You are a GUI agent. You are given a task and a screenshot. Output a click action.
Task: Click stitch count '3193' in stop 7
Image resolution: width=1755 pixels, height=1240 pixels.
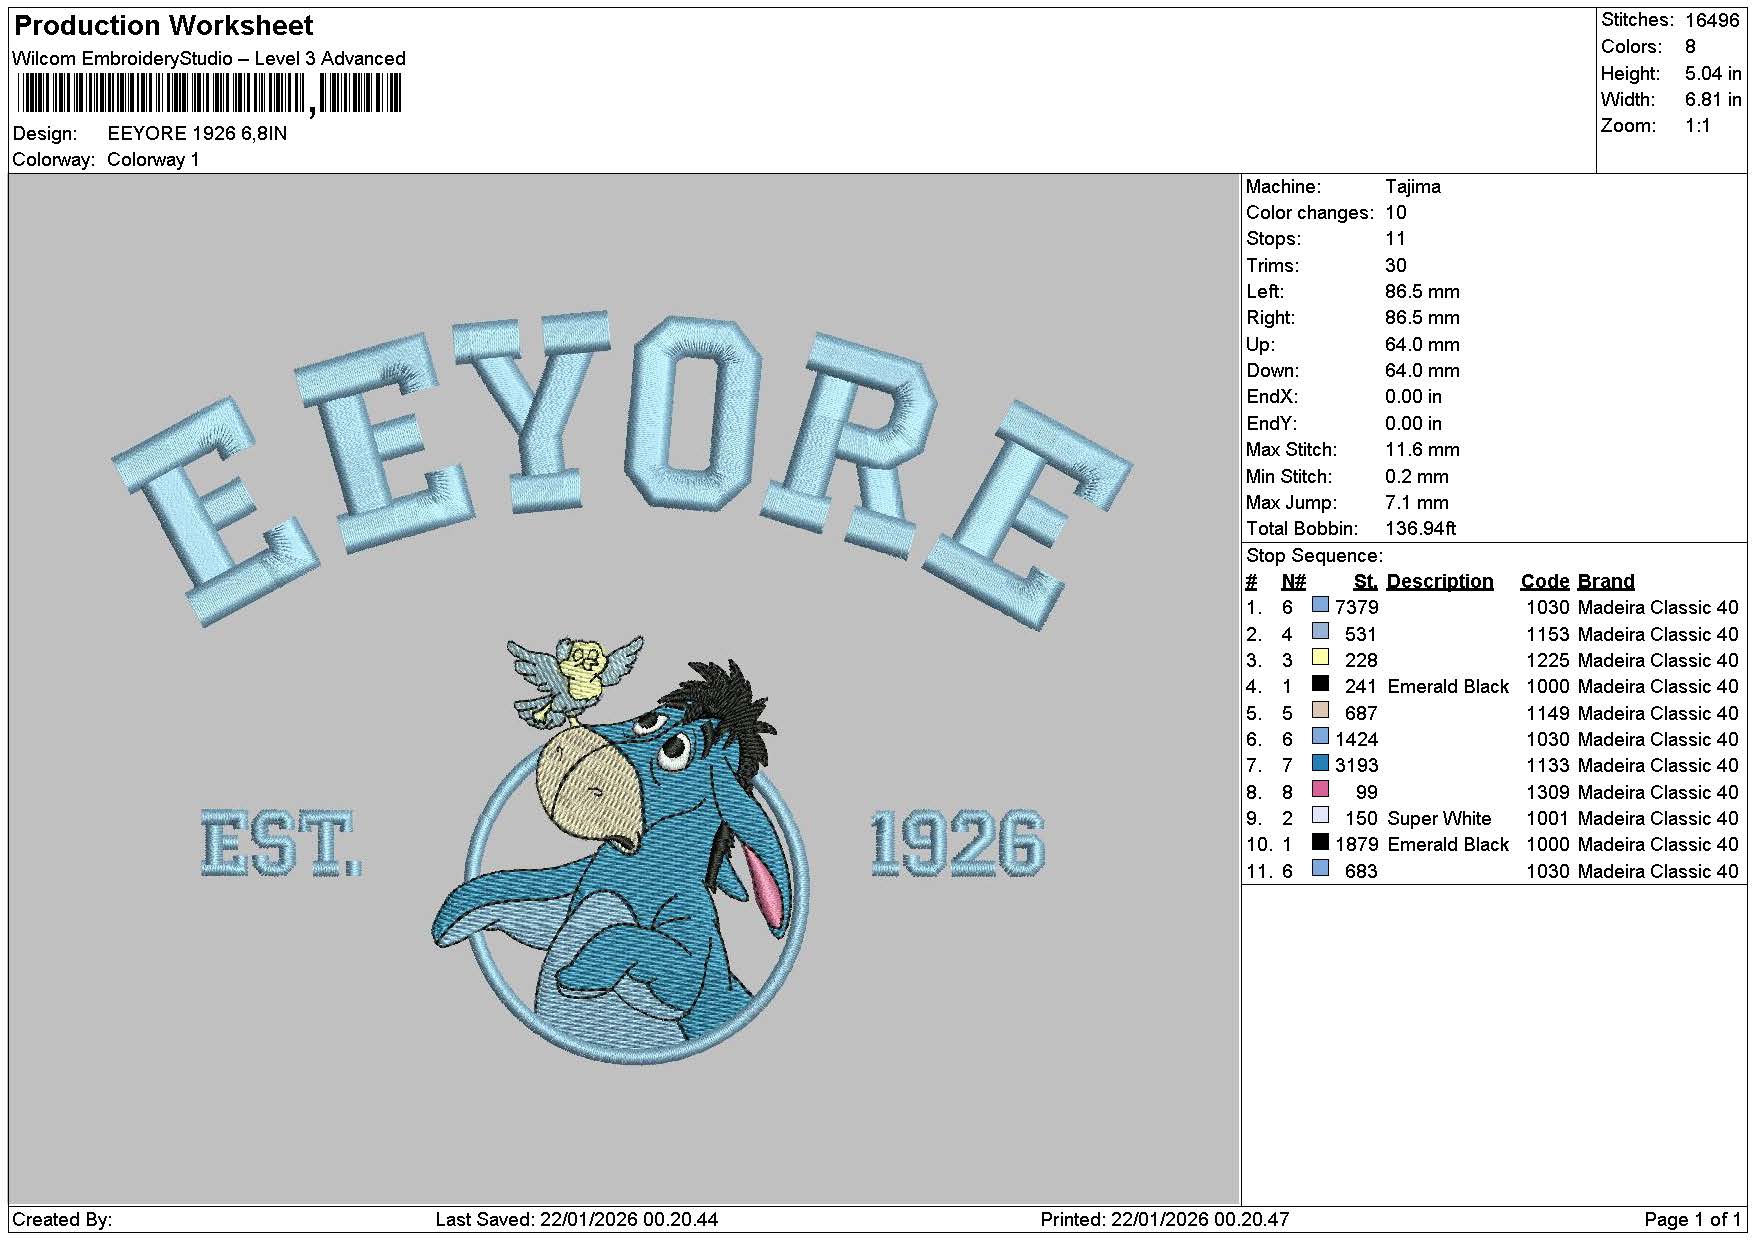coord(1356,765)
